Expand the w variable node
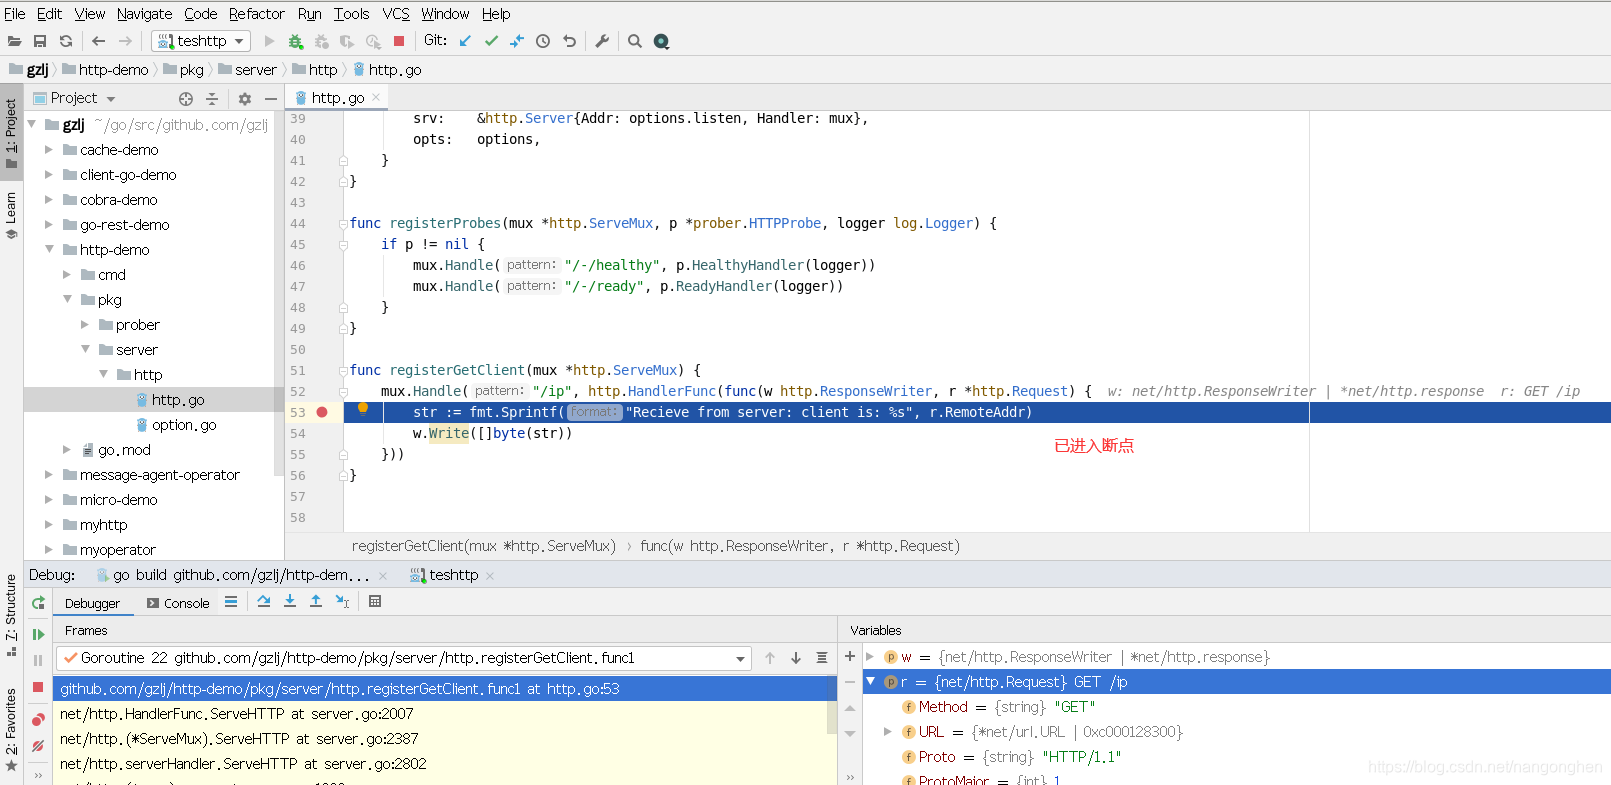 pyautogui.click(x=870, y=657)
